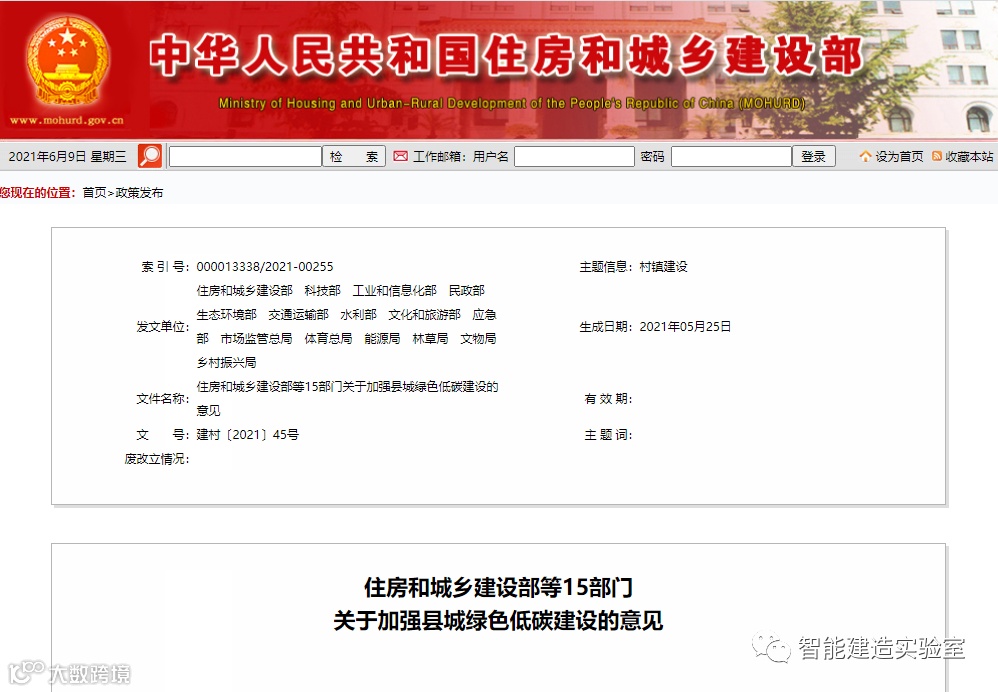Image resolution: width=998 pixels, height=692 pixels.
Task: Click the 乡村振兴局 issuing unit text
Action: 226,363
